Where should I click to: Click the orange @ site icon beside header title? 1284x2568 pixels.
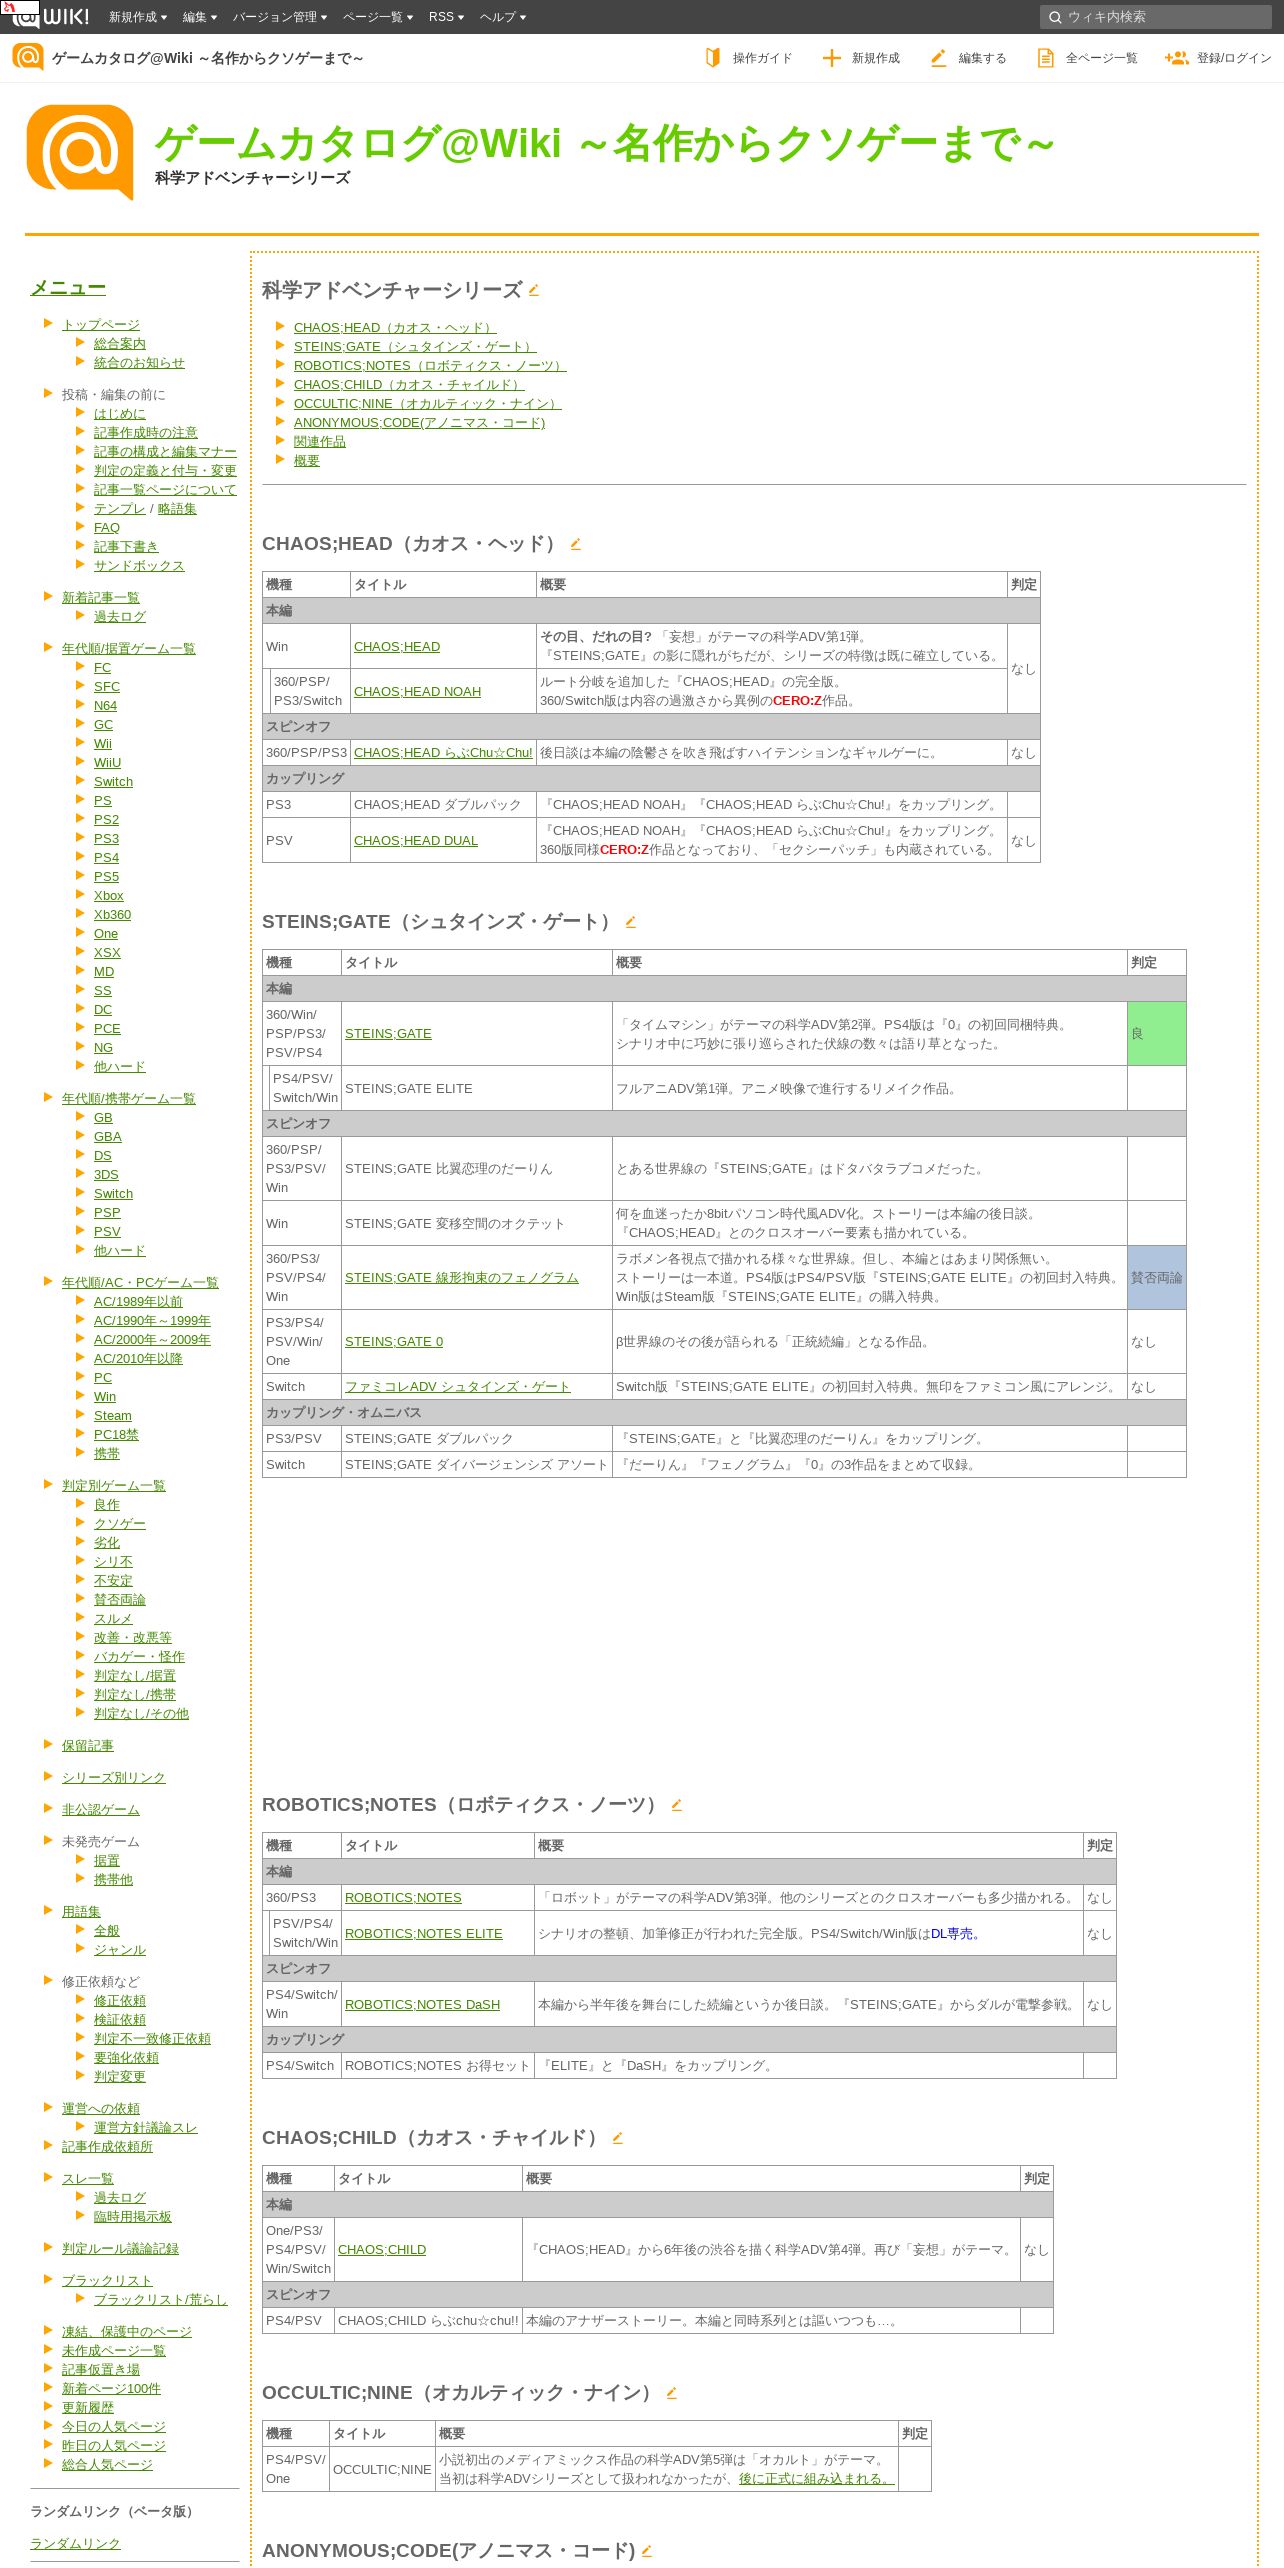click(x=28, y=57)
